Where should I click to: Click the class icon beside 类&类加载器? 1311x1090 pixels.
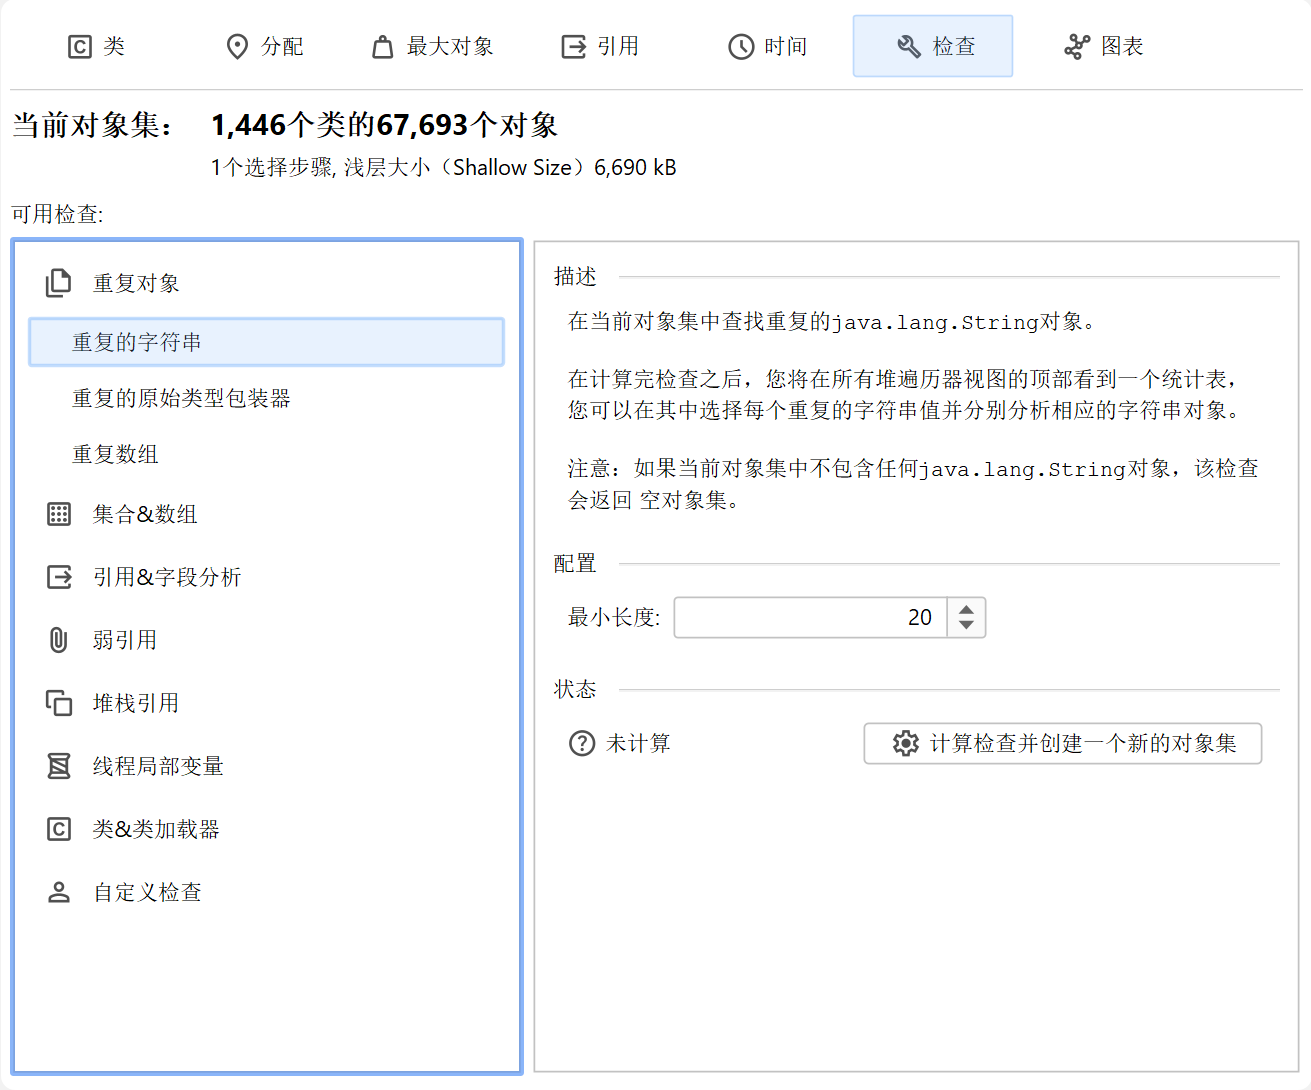pos(59,829)
